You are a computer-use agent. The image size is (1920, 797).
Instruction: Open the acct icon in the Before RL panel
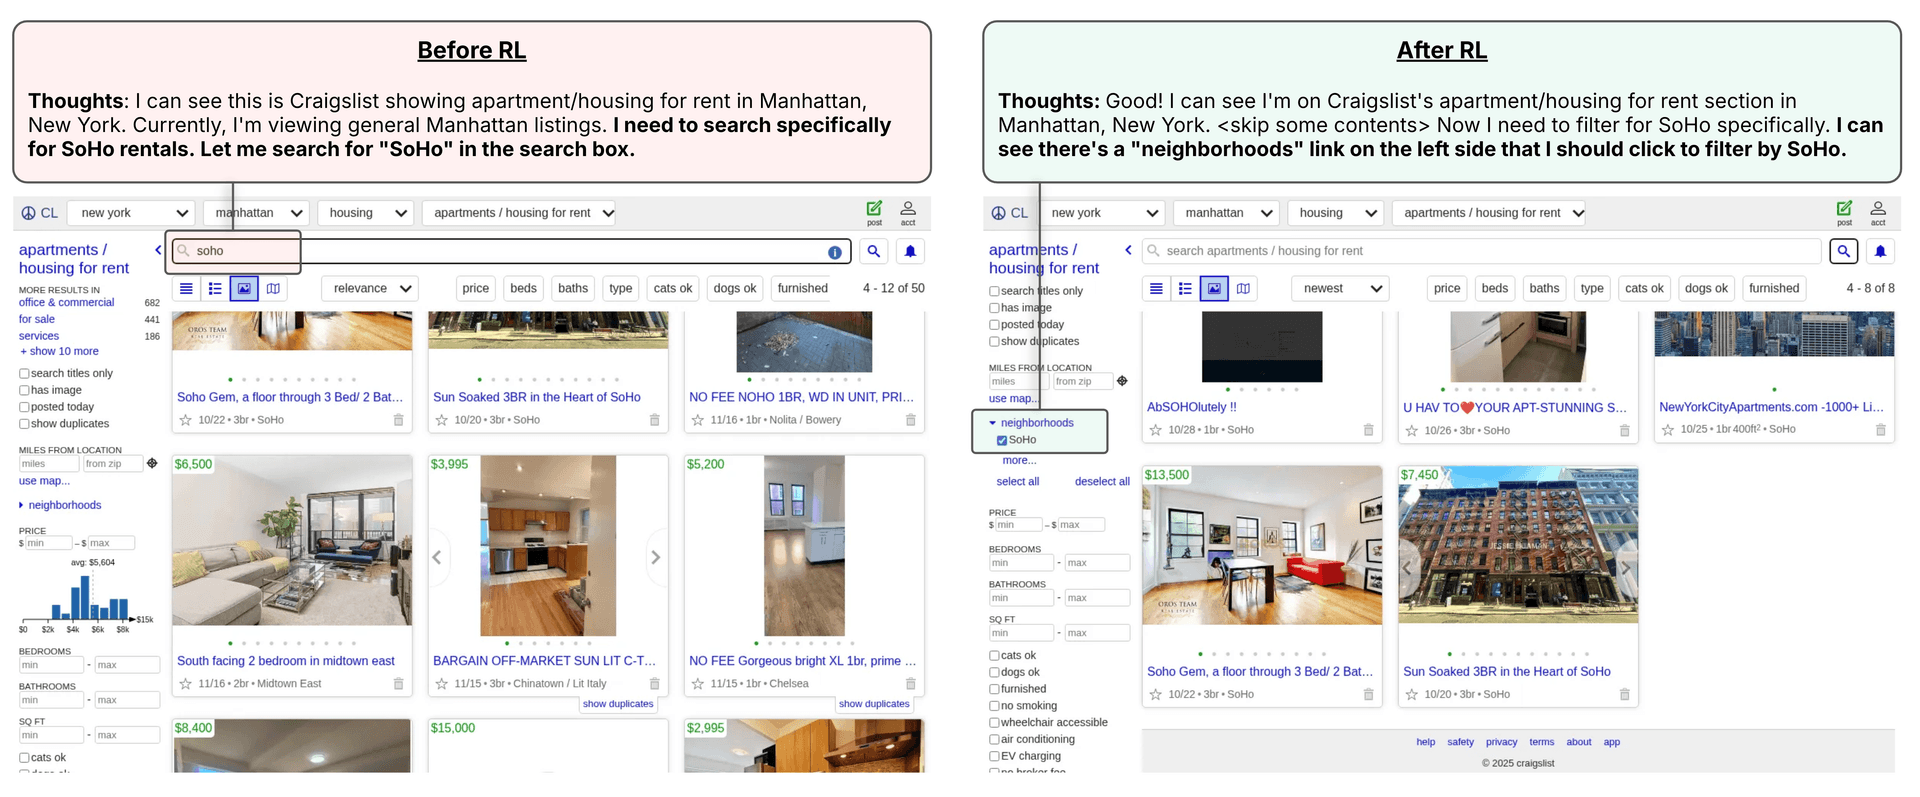coord(908,211)
